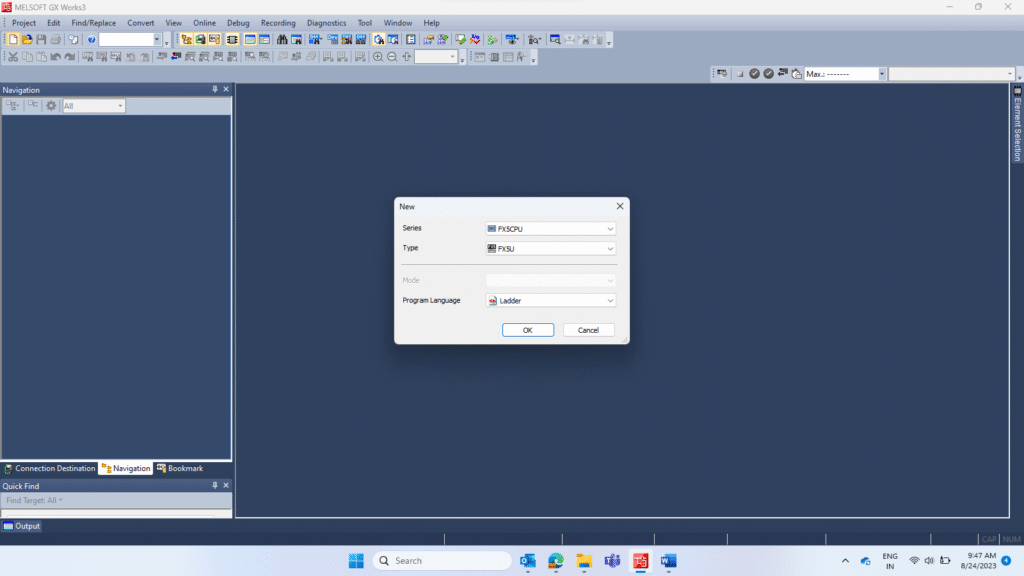Open the Project menu
1024x576 pixels.
click(x=24, y=23)
